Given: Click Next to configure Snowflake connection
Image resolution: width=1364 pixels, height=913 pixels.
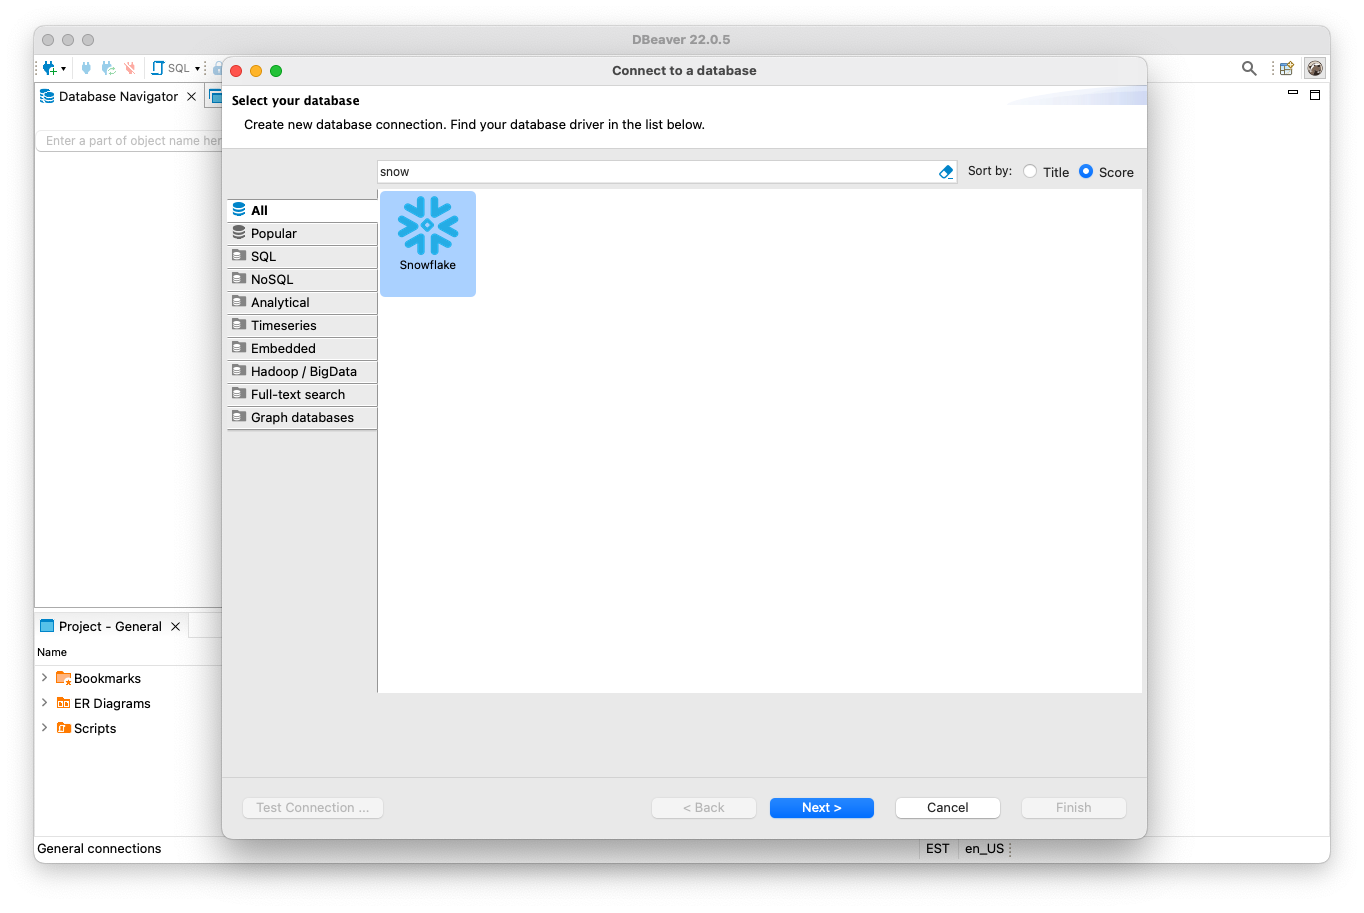Looking at the screenshot, I should coord(821,807).
